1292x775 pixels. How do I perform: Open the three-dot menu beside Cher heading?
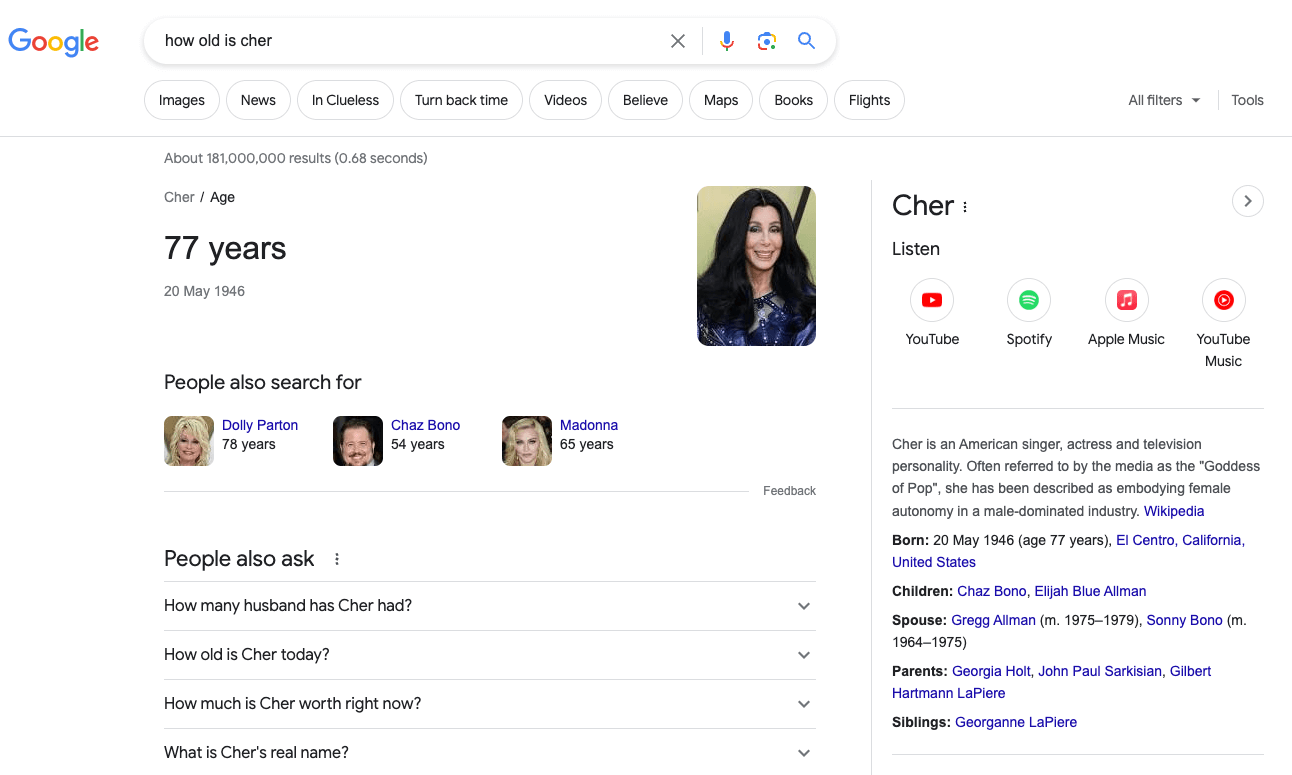pos(965,207)
